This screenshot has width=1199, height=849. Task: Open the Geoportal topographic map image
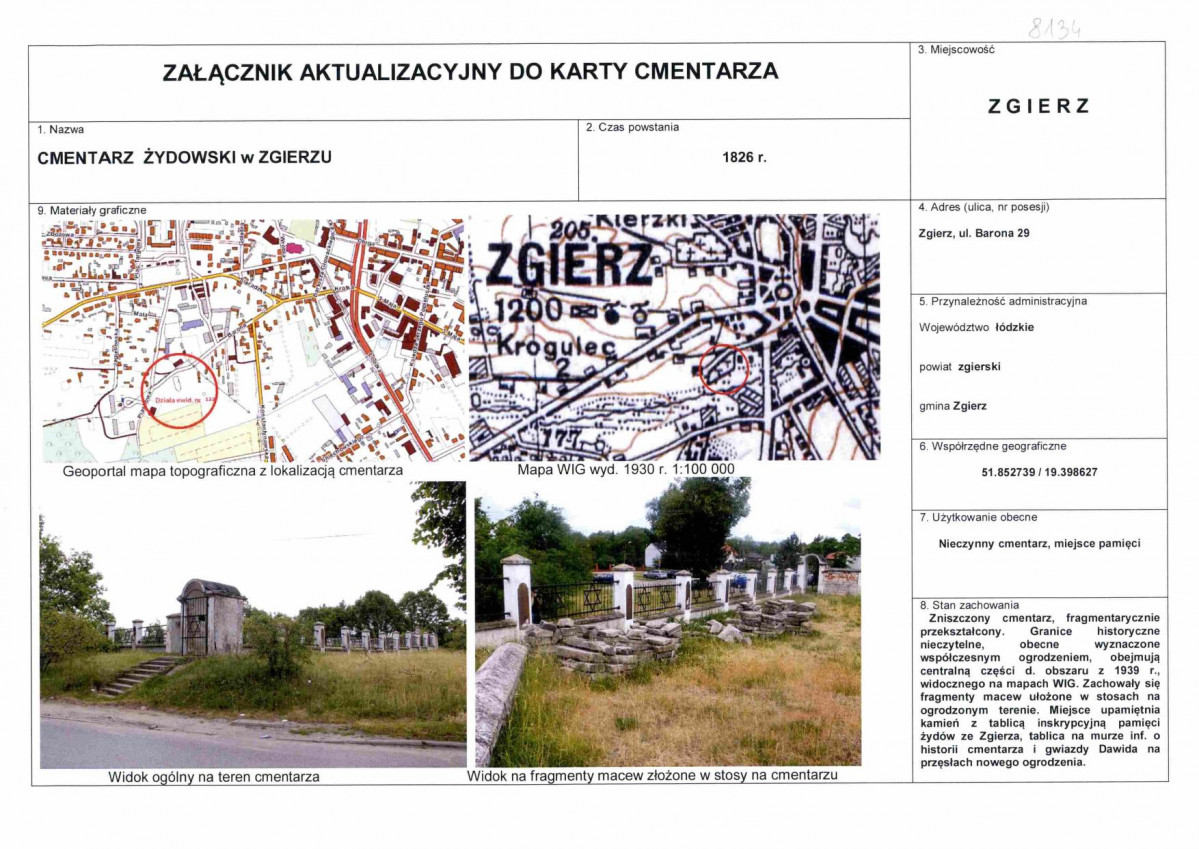(x=253, y=341)
